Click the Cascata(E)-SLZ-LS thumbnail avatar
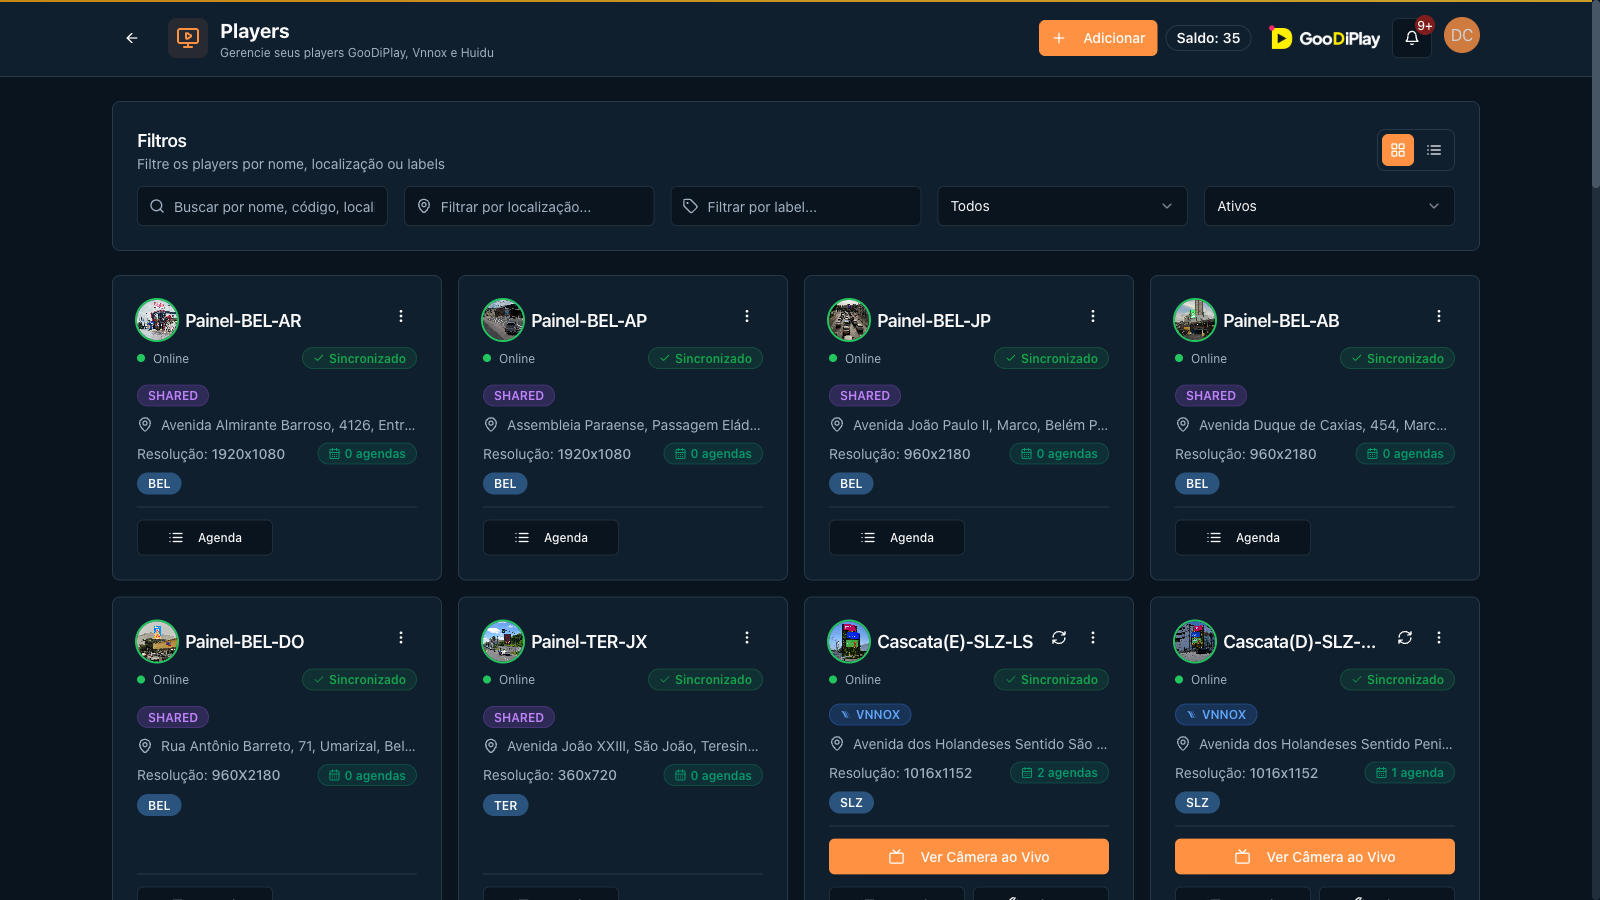Image resolution: width=1600 pixels, height=900 pixels. click(849, 642)
